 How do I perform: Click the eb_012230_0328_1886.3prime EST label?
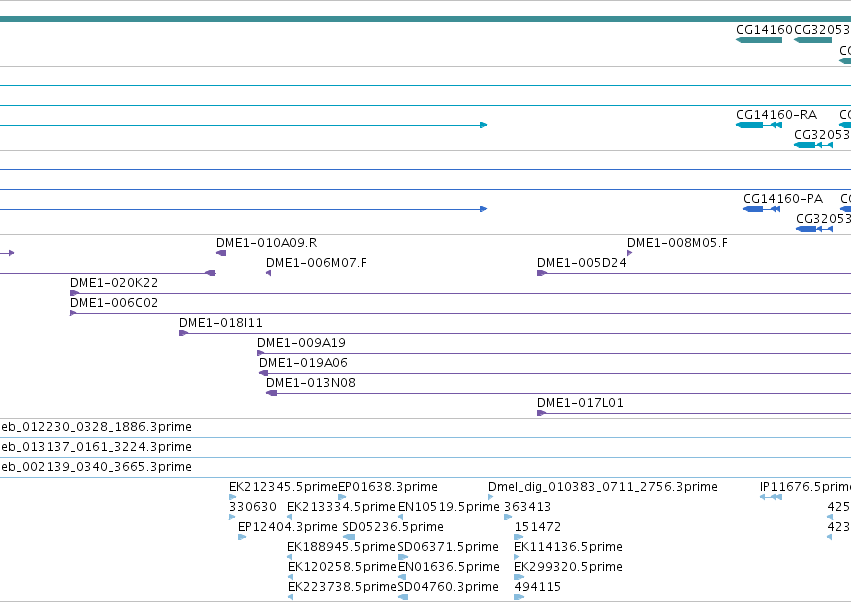96,427
